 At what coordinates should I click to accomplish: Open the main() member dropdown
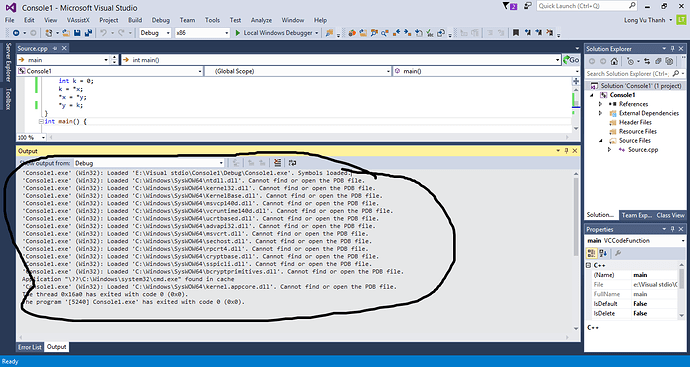[486, 71]
